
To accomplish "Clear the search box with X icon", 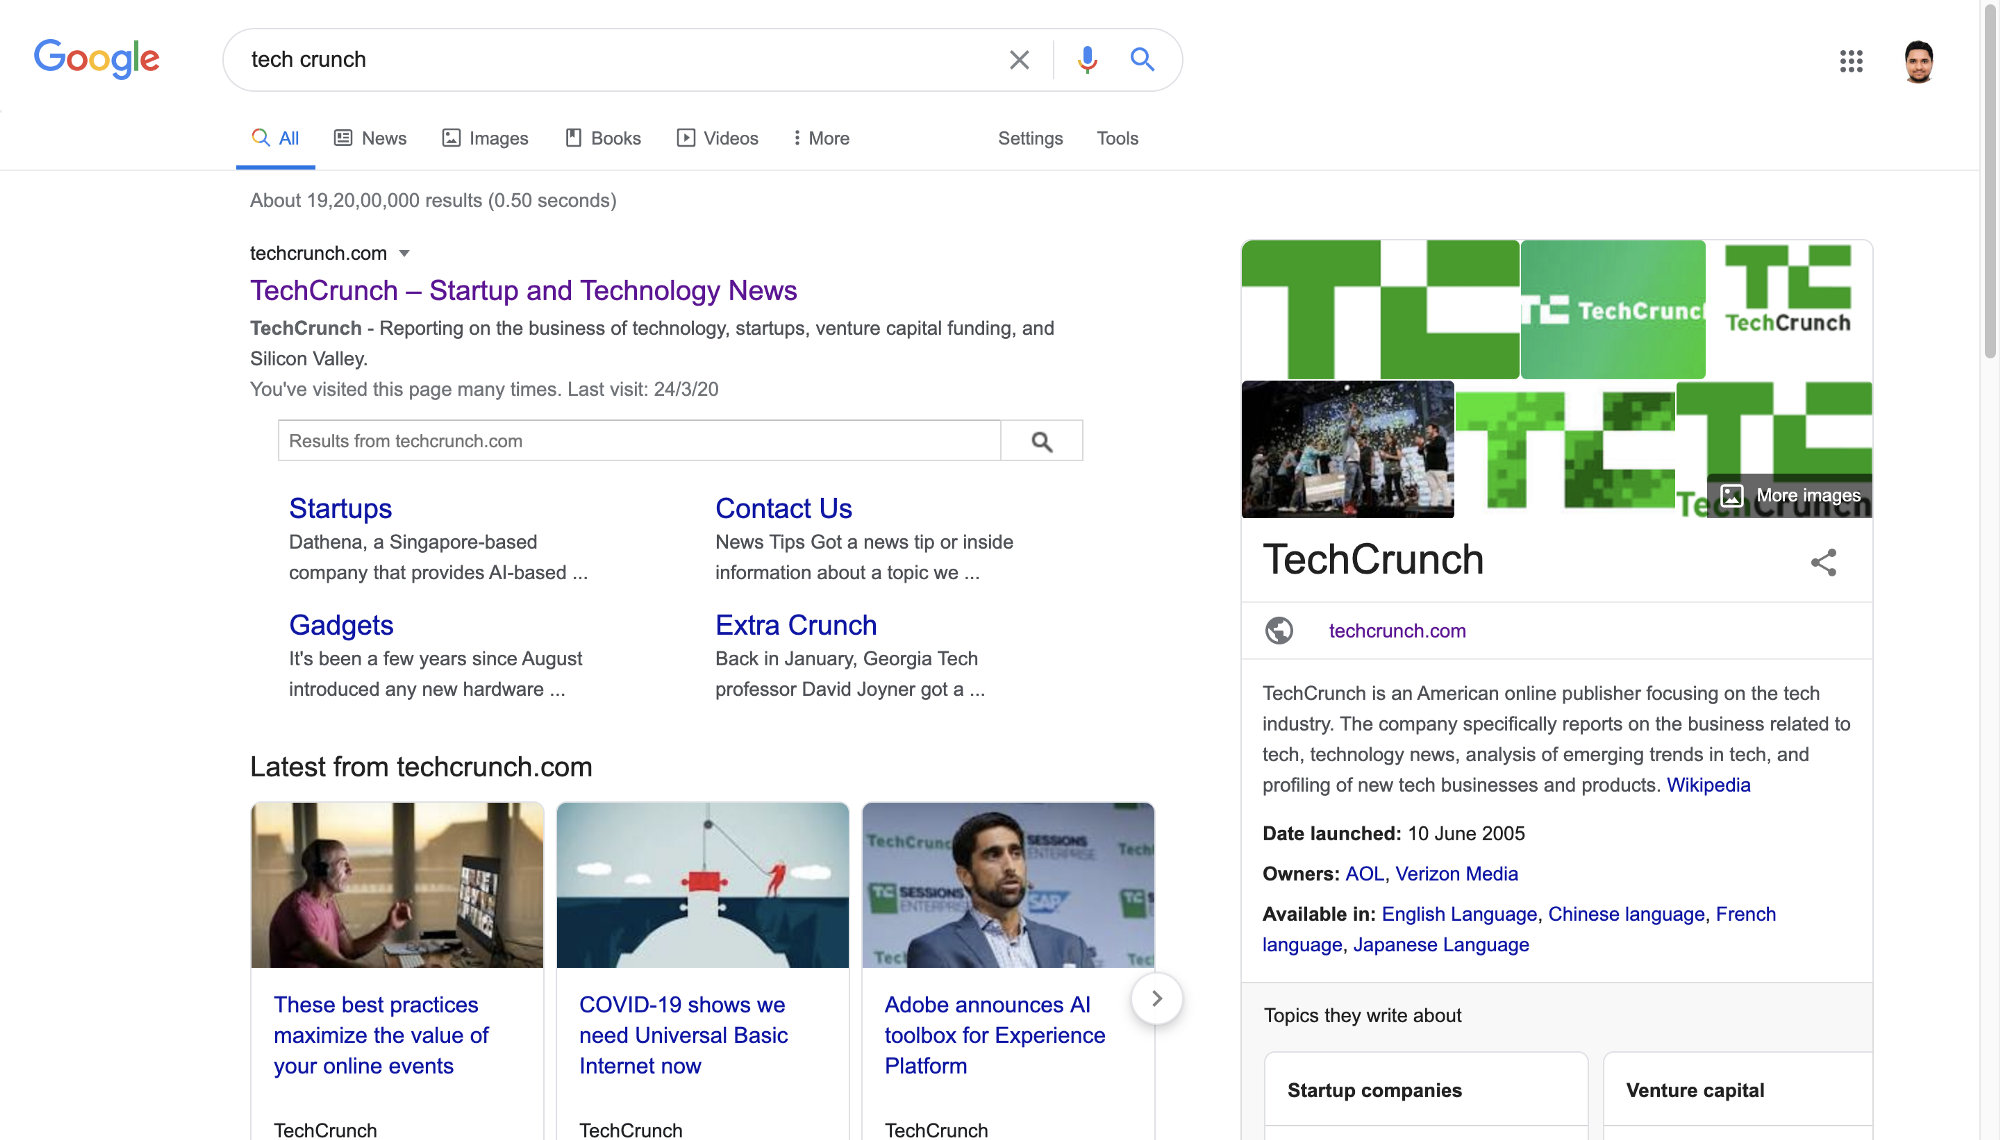I will (x=1019, y=60).
